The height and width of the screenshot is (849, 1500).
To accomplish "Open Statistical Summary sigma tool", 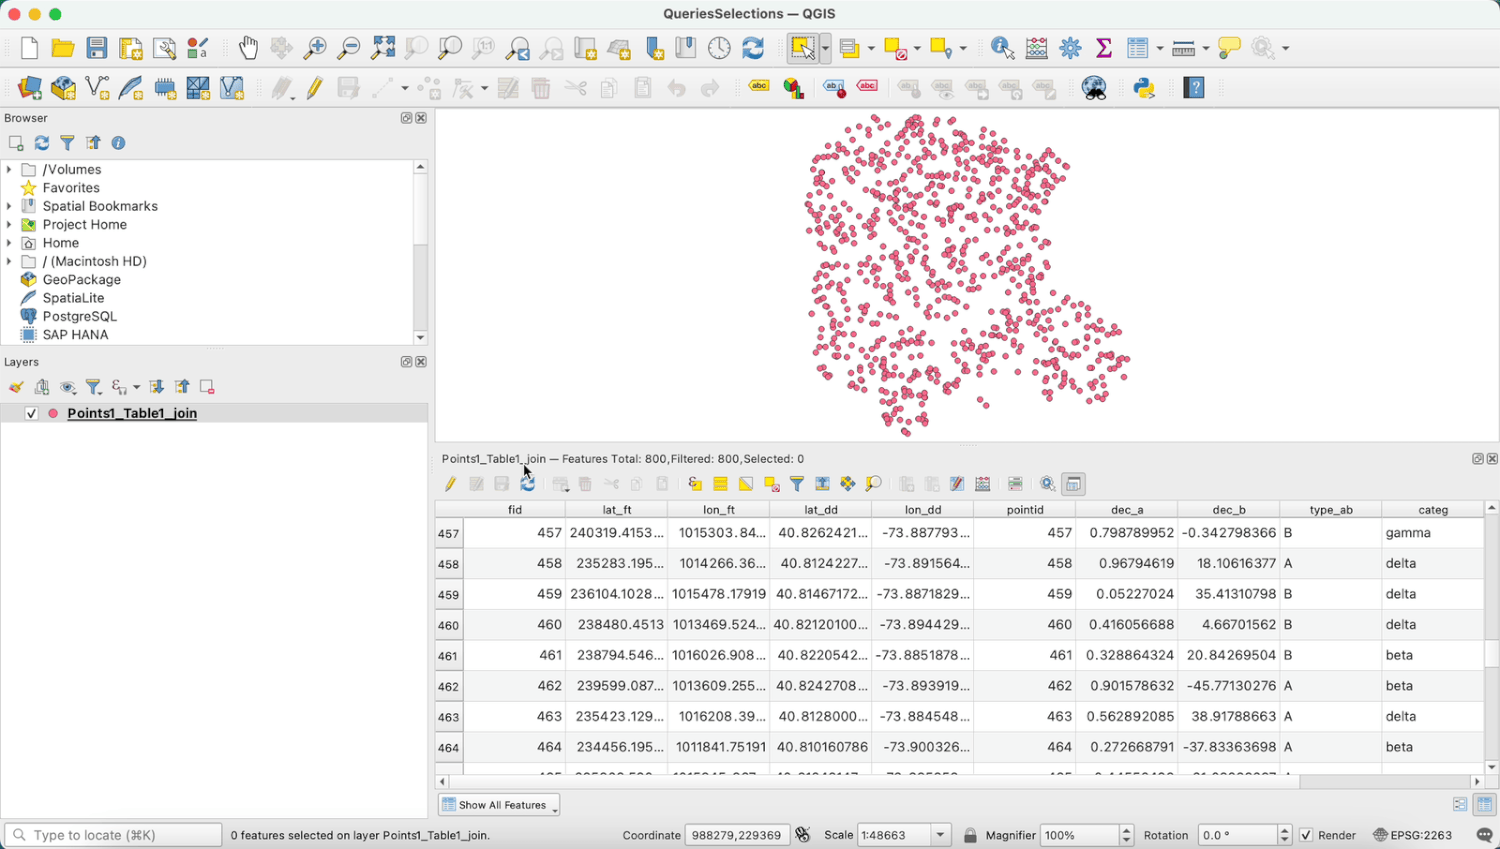I will point(1104,47).
